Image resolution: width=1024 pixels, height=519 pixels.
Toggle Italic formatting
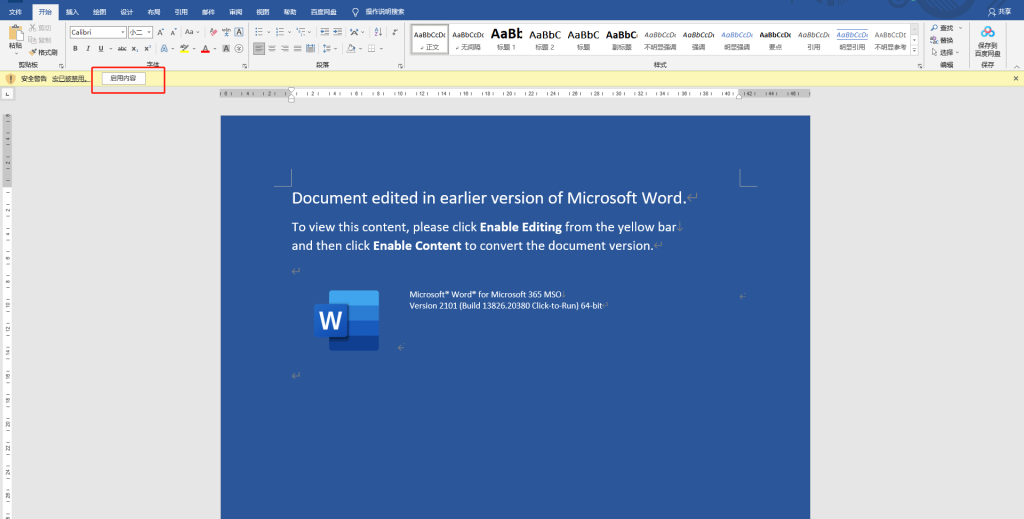pyautogui.click(x=88, y=48)
